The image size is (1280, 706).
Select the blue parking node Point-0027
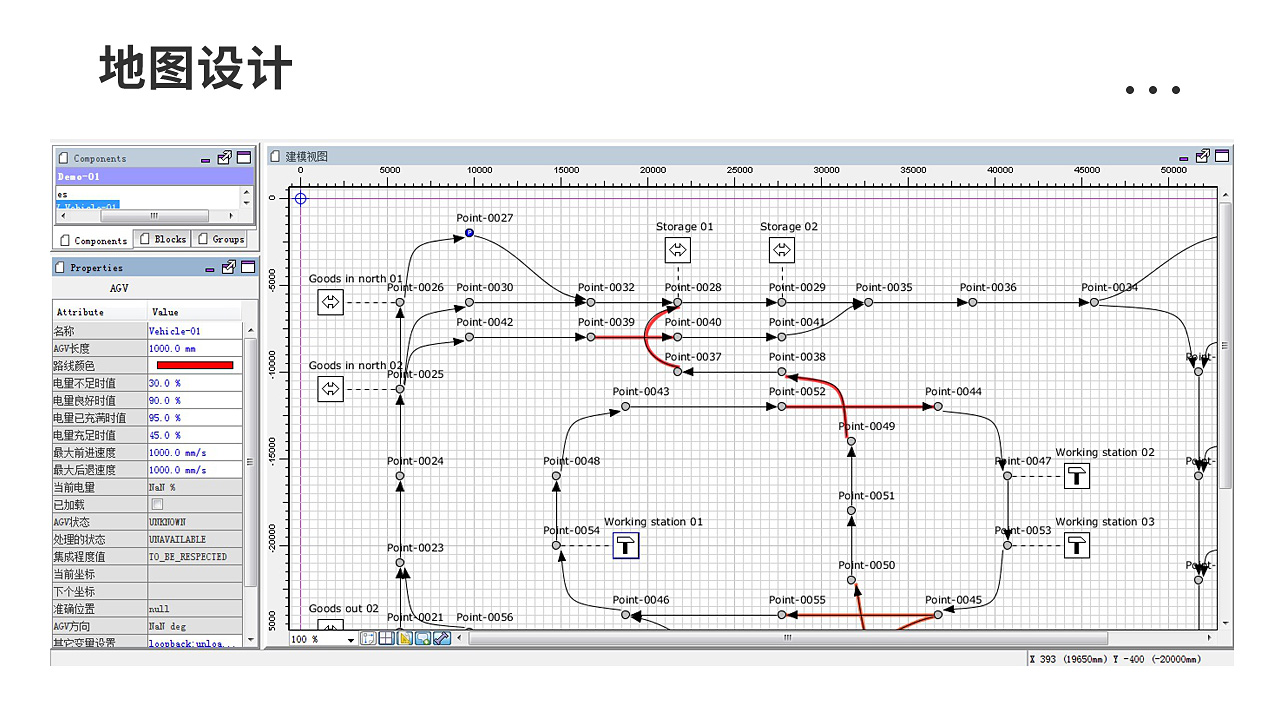[x=469, y=233]
